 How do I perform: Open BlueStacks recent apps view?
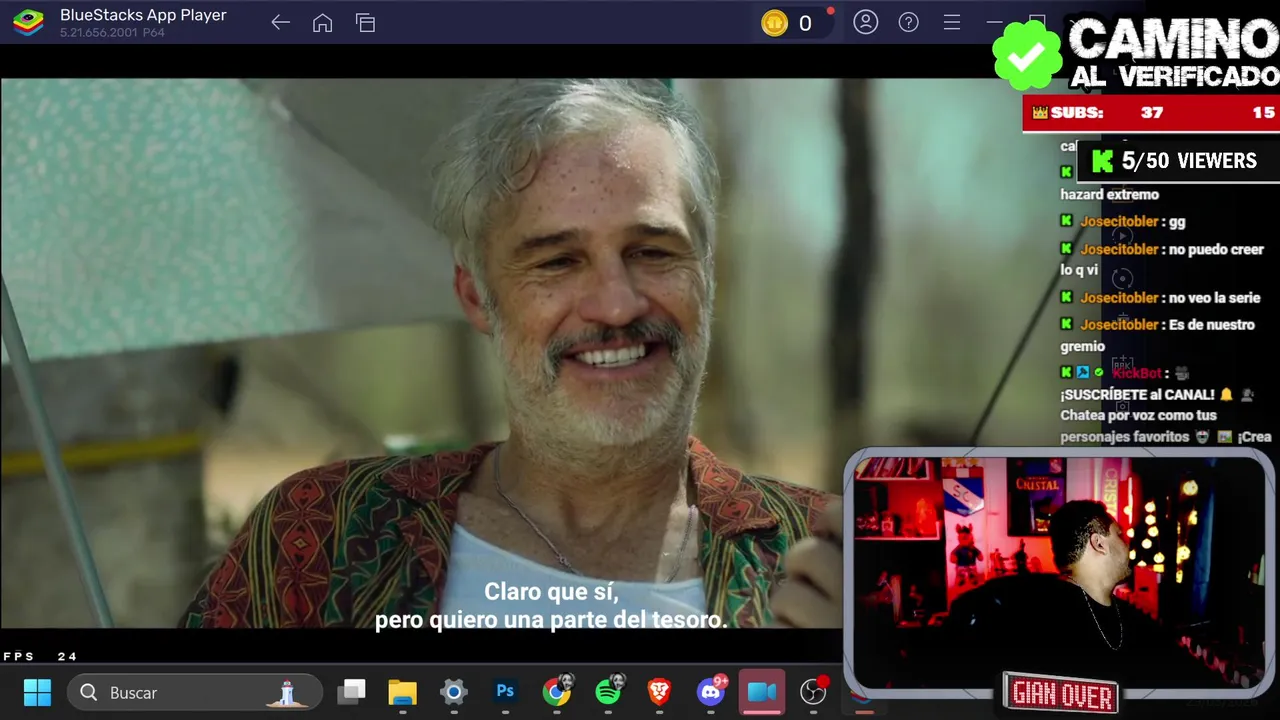(366, 22)
